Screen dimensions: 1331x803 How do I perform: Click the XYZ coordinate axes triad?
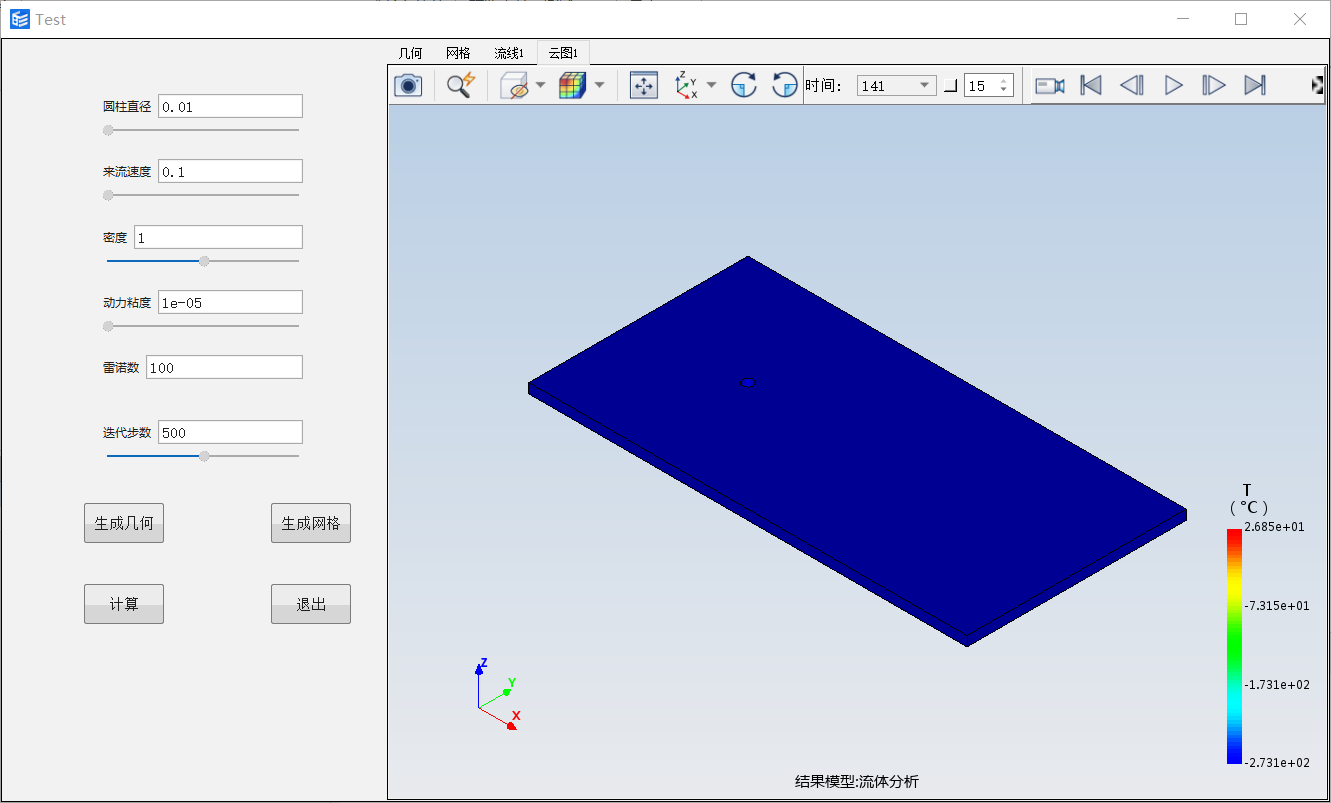click(x=496, y=694)
